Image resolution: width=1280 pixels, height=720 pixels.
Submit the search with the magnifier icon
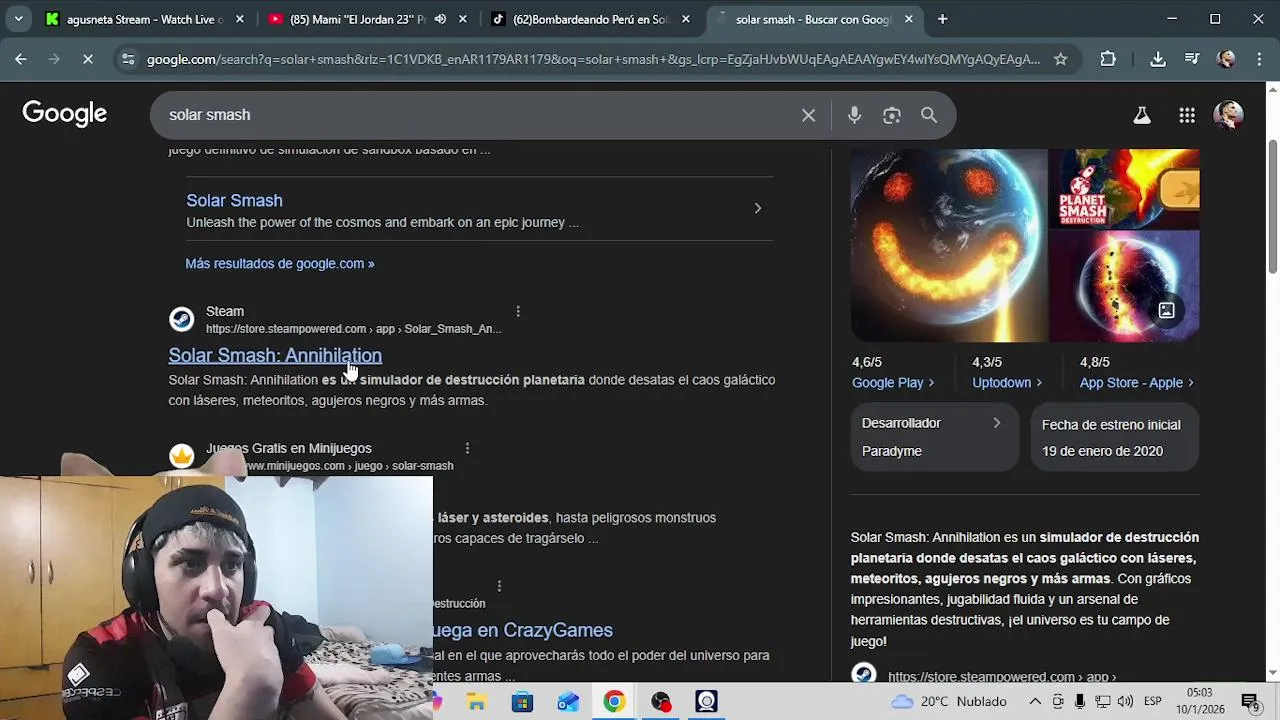click(929, 115)
